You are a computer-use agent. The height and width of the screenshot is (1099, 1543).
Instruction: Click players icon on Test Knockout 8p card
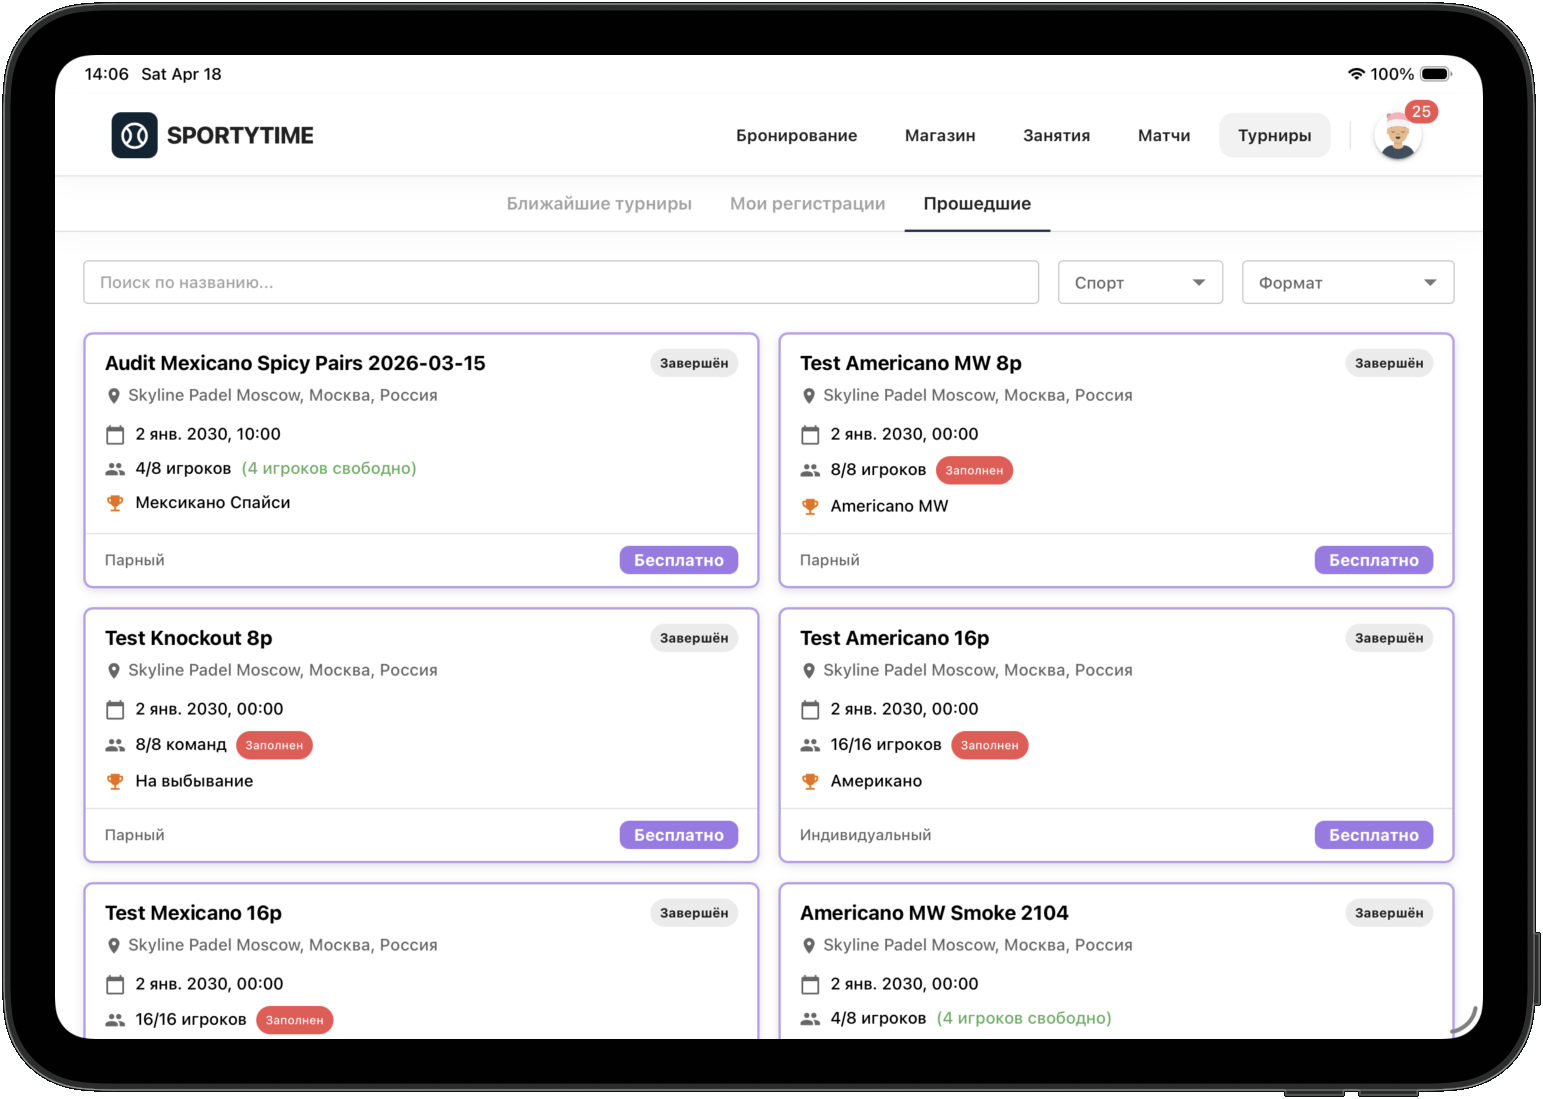[115, 745]
